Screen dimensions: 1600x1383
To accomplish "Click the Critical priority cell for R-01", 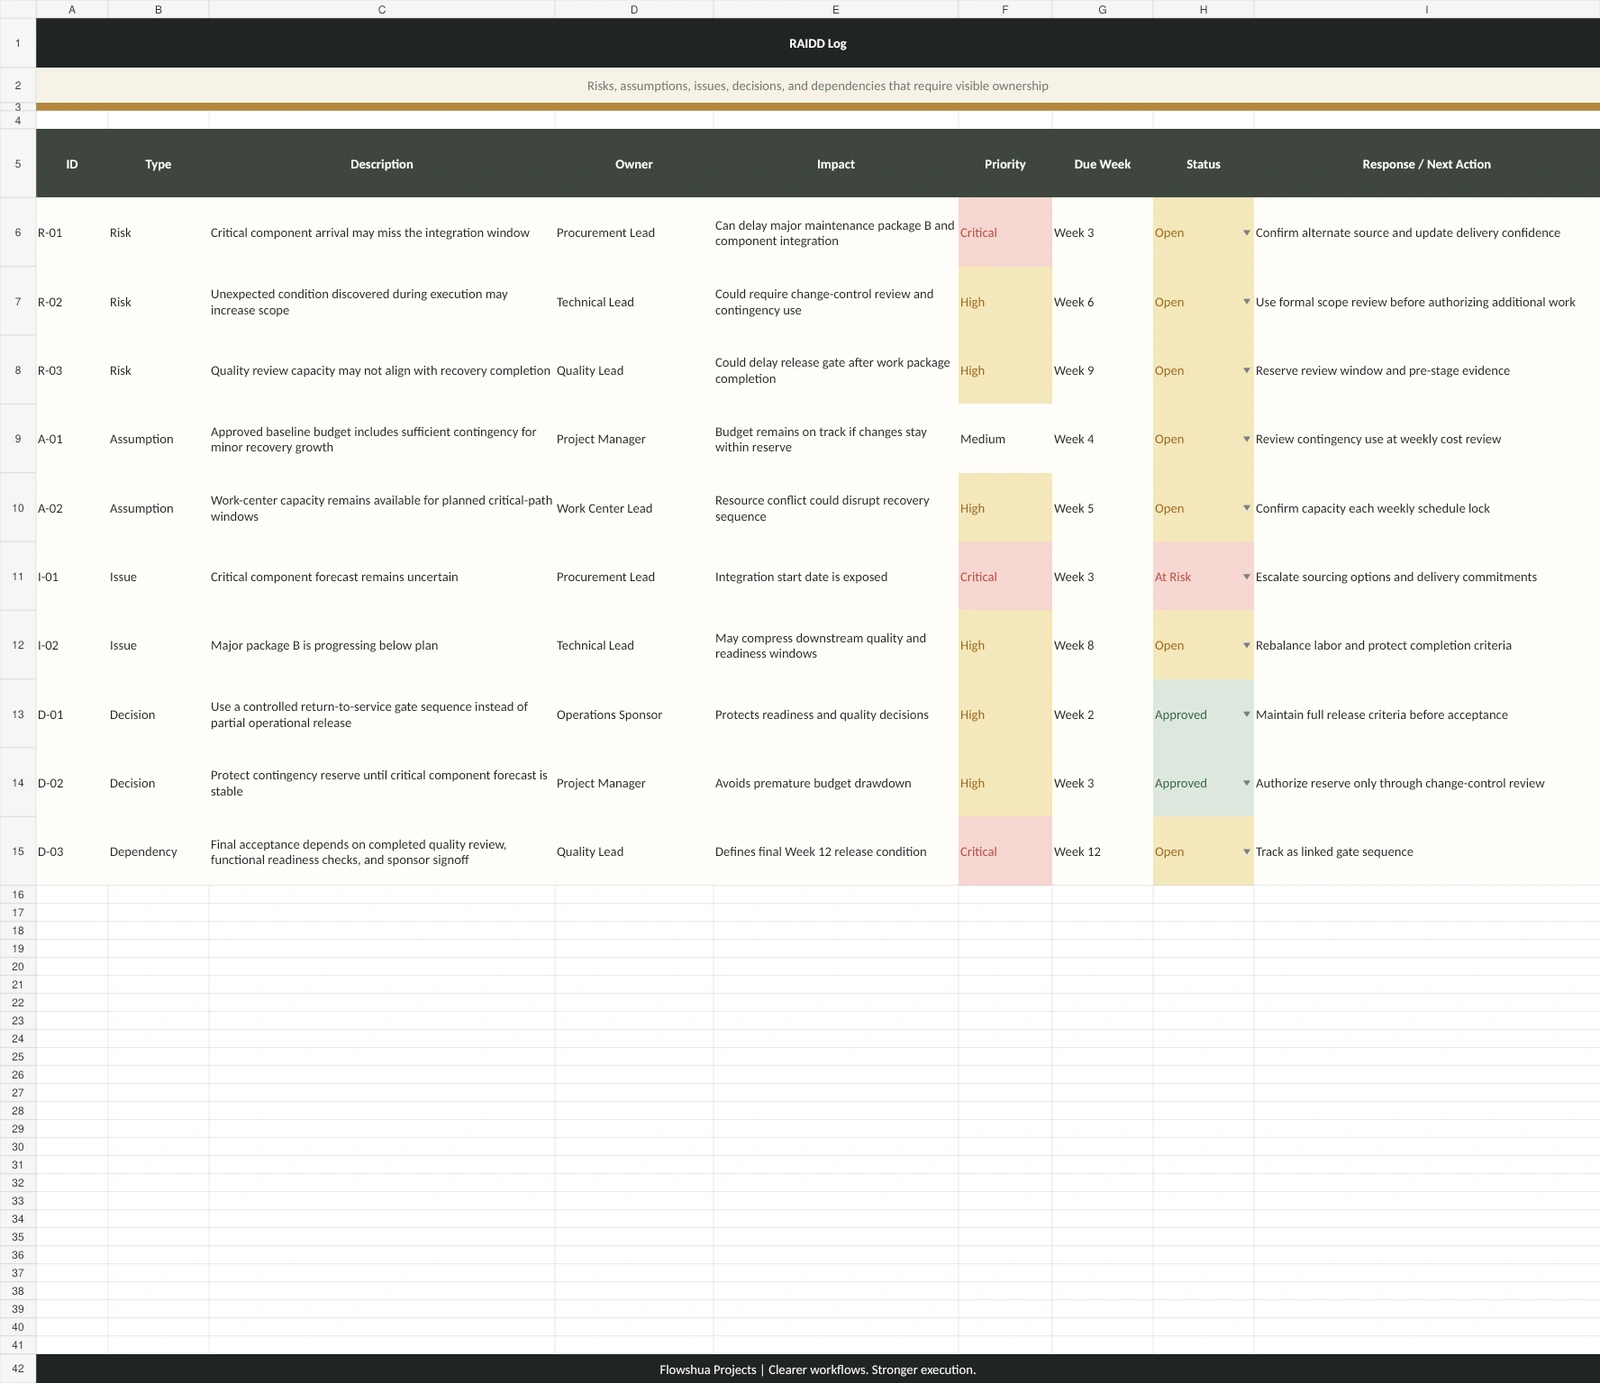I will (1005, 233).
